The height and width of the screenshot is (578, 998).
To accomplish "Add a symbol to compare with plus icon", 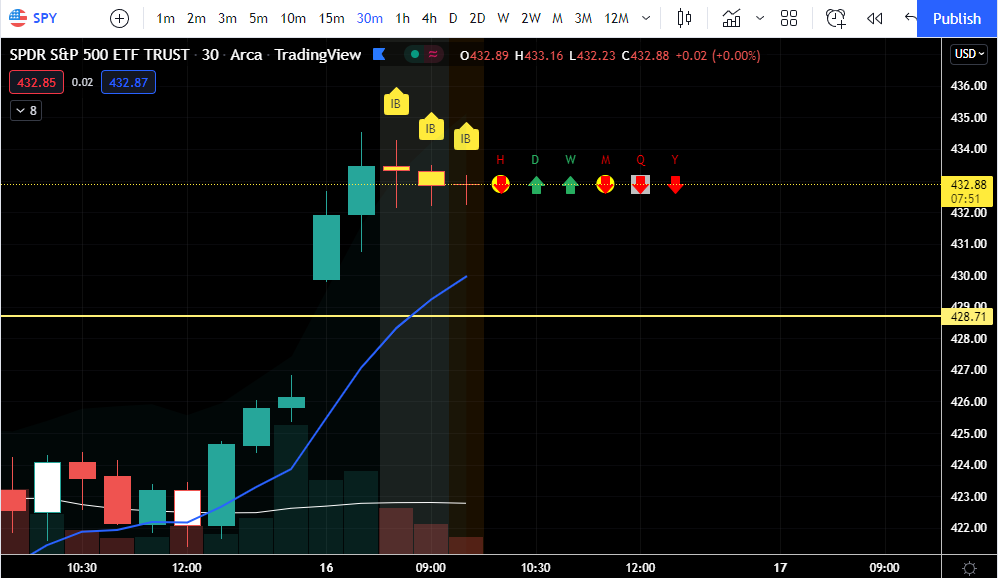I will tap(119, 18).
